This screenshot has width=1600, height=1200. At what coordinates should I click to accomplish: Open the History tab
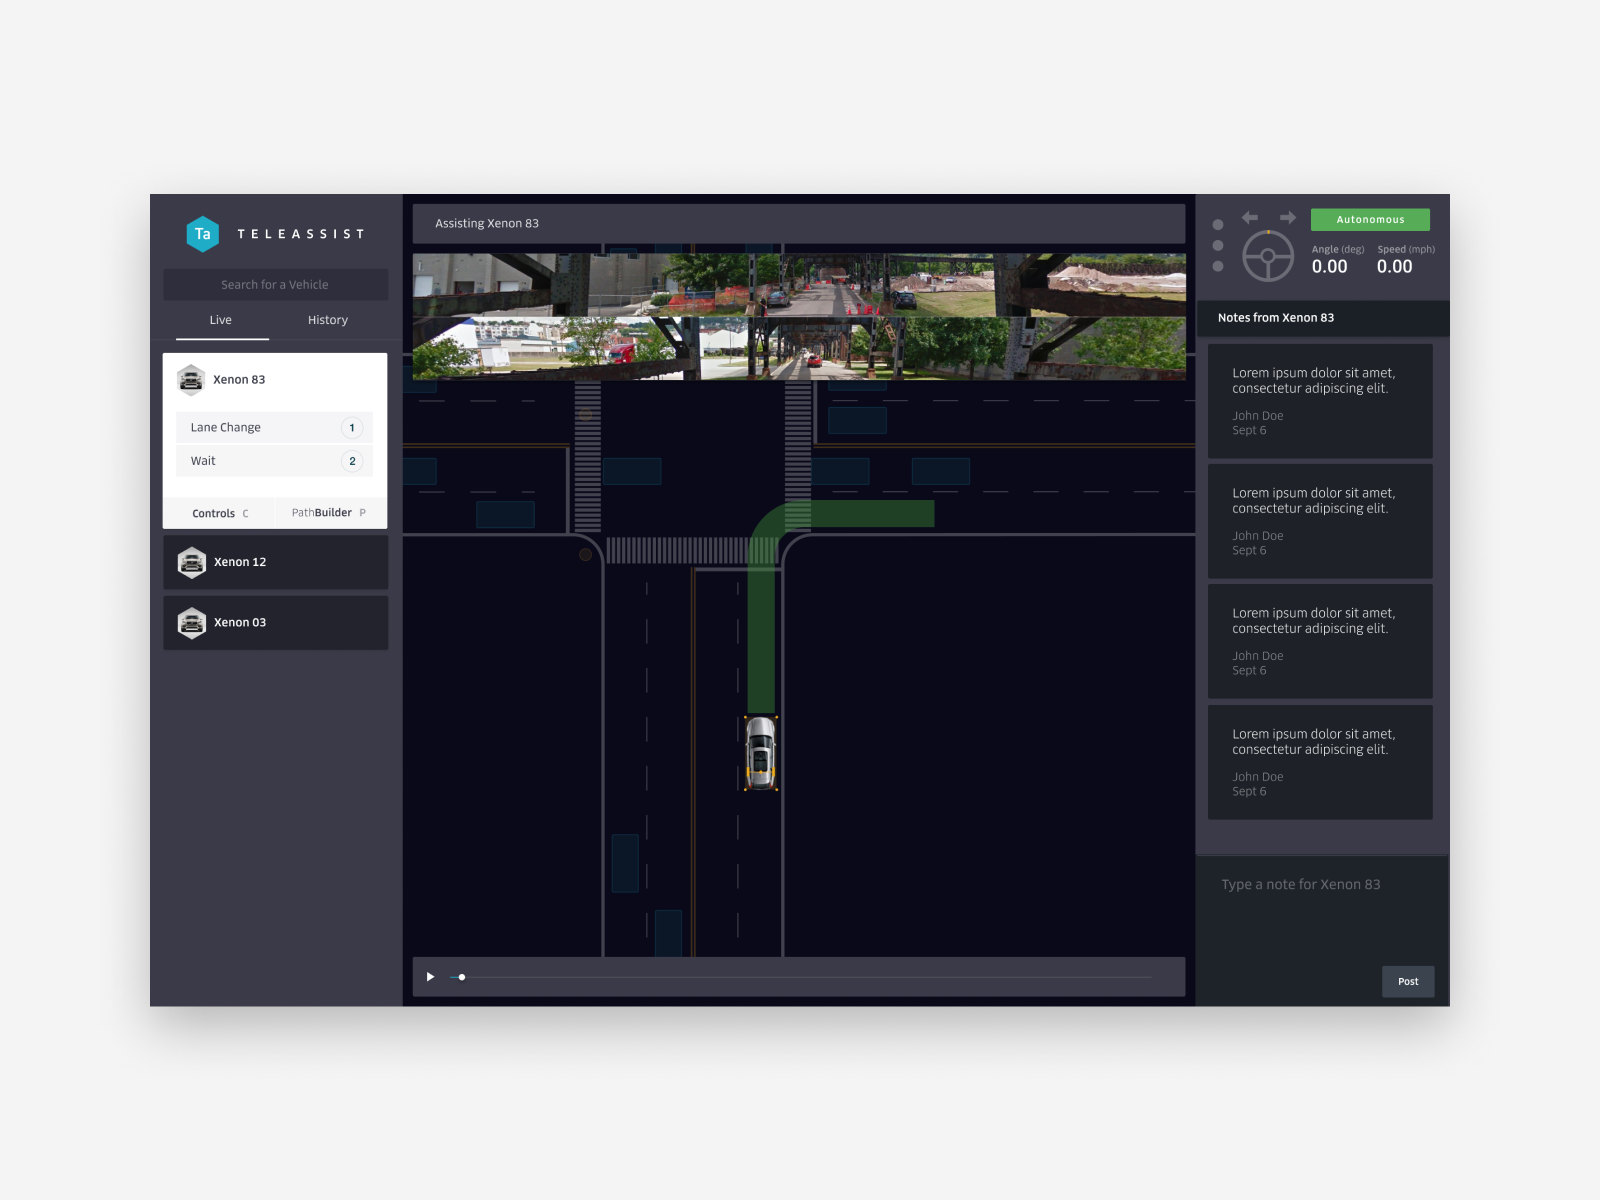tap(327, 320)
